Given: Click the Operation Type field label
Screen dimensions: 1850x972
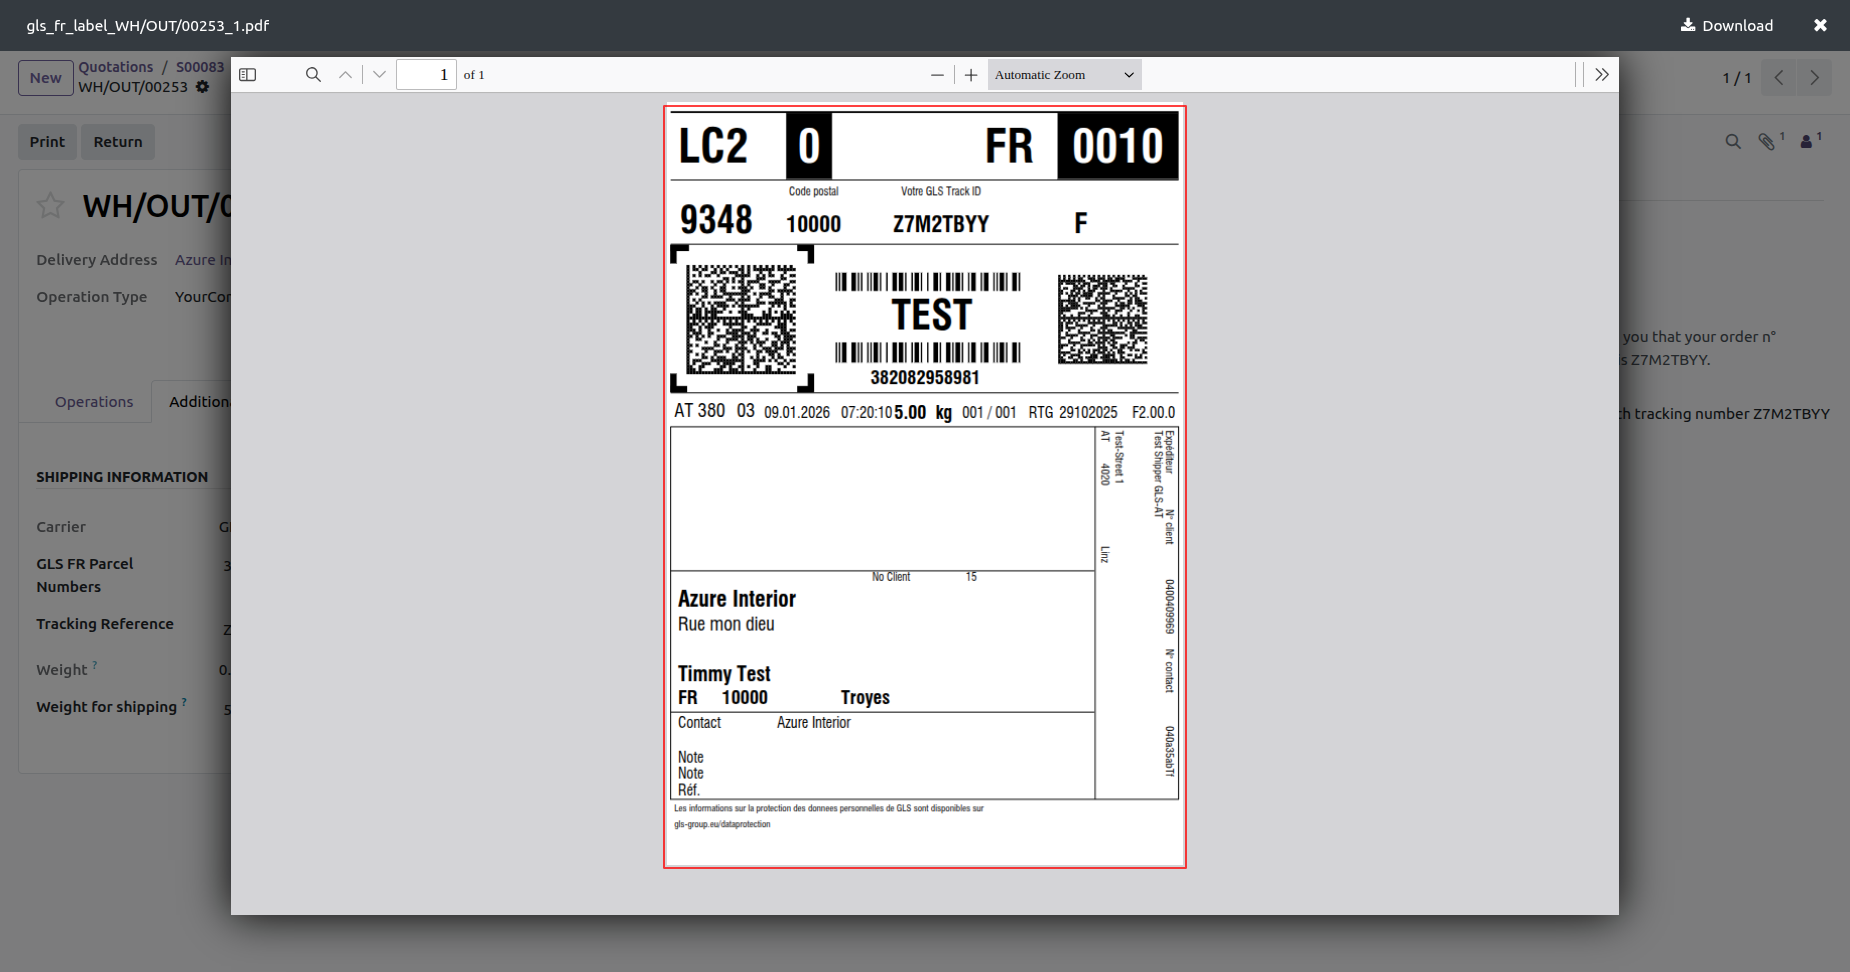Looking at the screenshot, I should coord(92,297).
